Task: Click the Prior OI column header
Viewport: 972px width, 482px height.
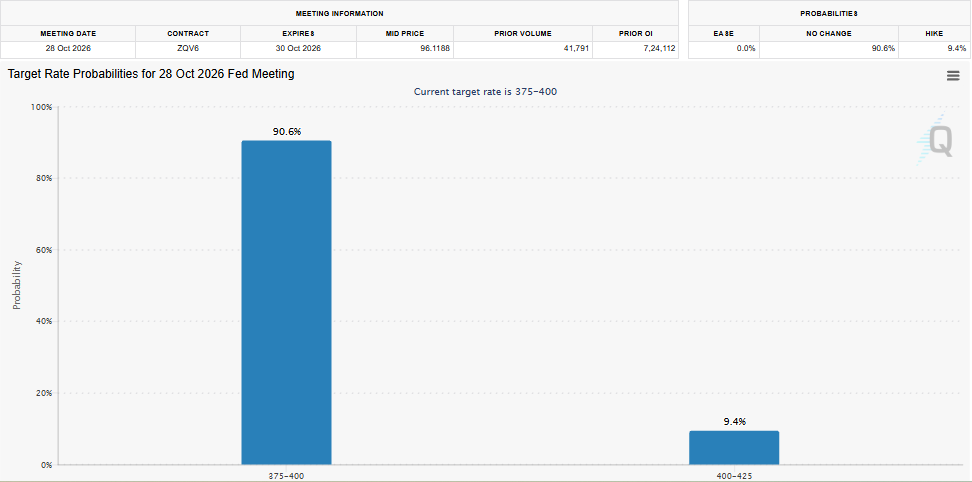Action: coord(635,33)
